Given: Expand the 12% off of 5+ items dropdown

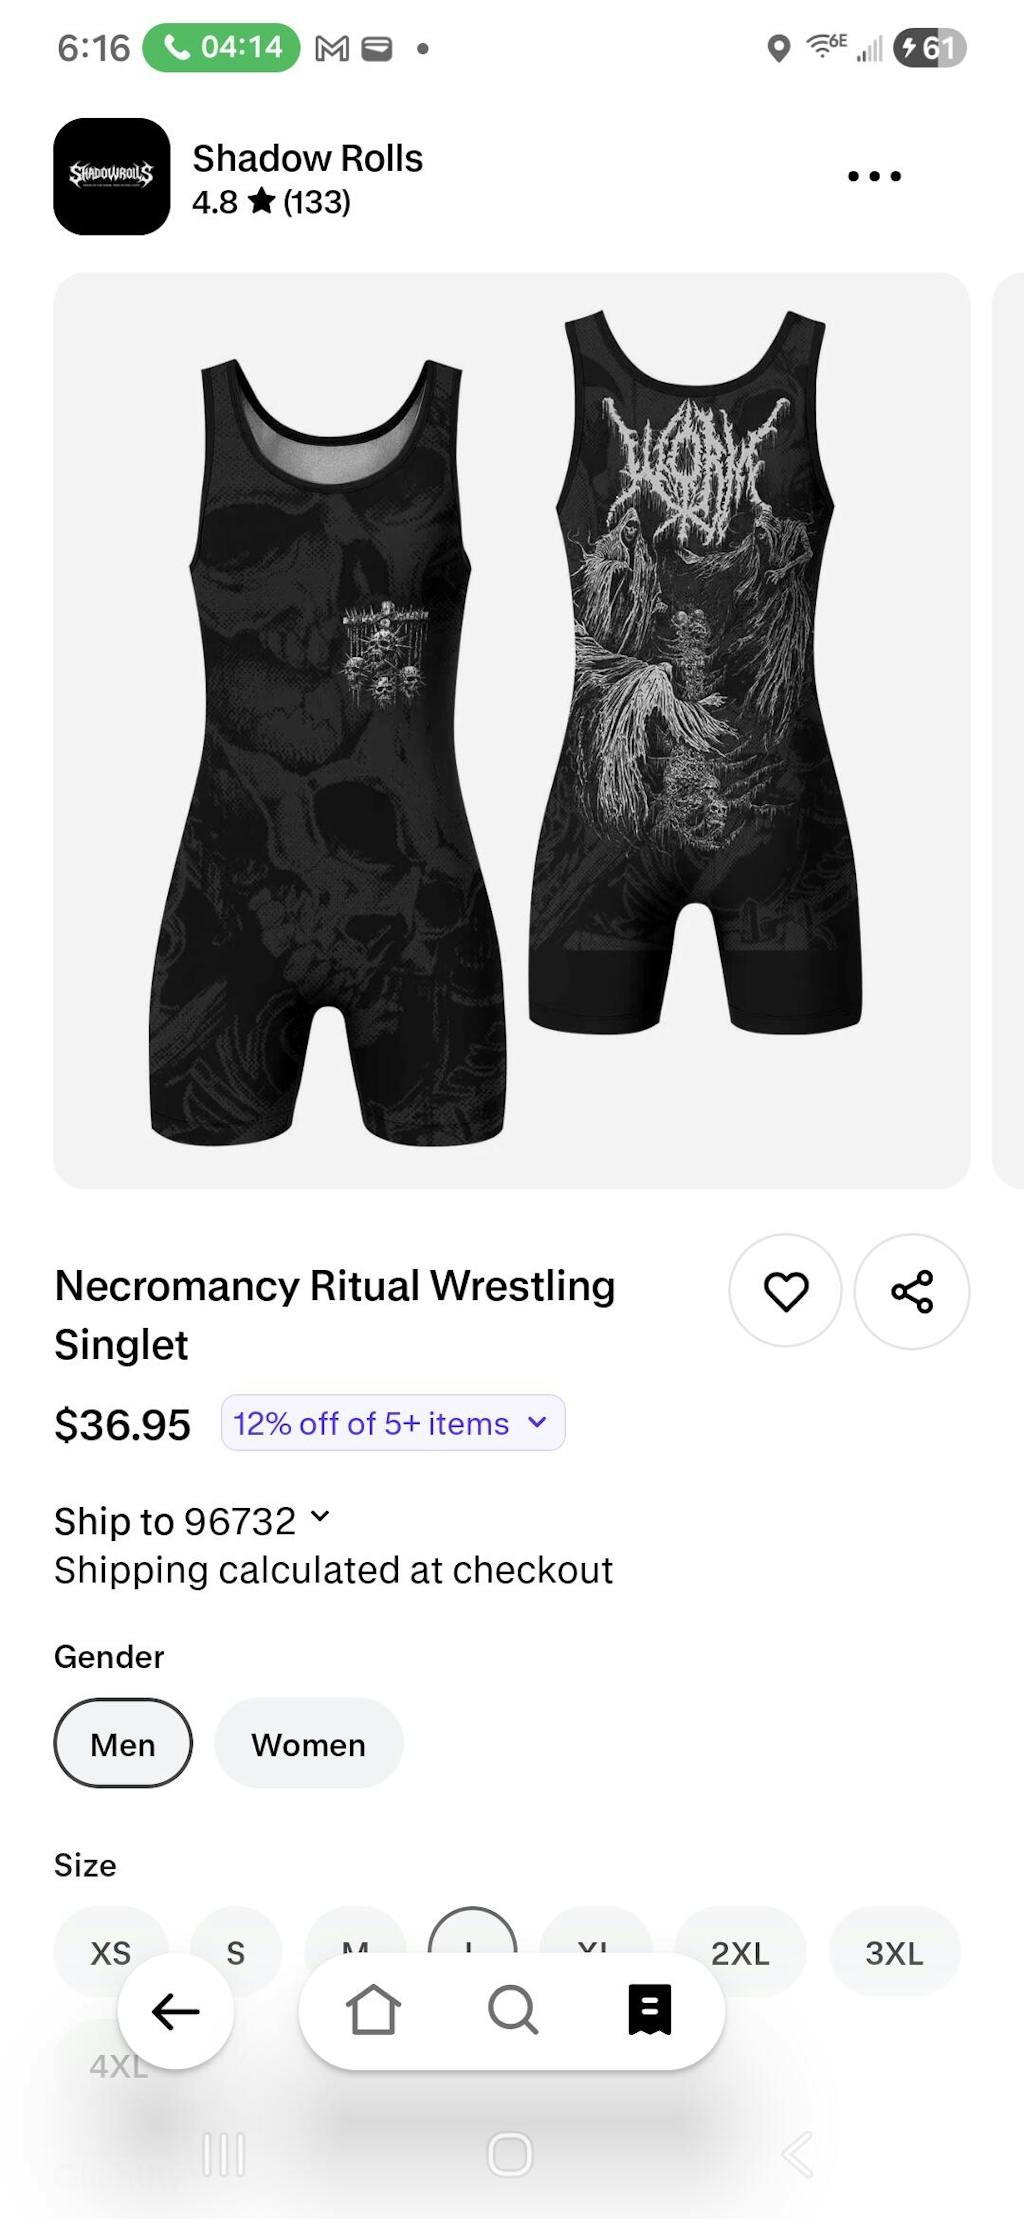Looking at the screenshot, I should 392,1423.
